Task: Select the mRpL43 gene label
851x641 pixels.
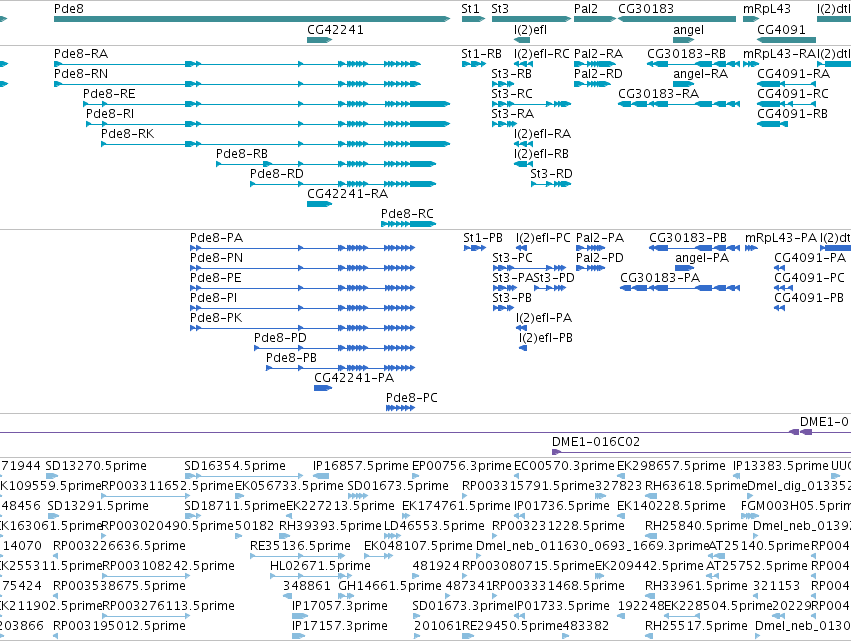Action: (767, 9)
